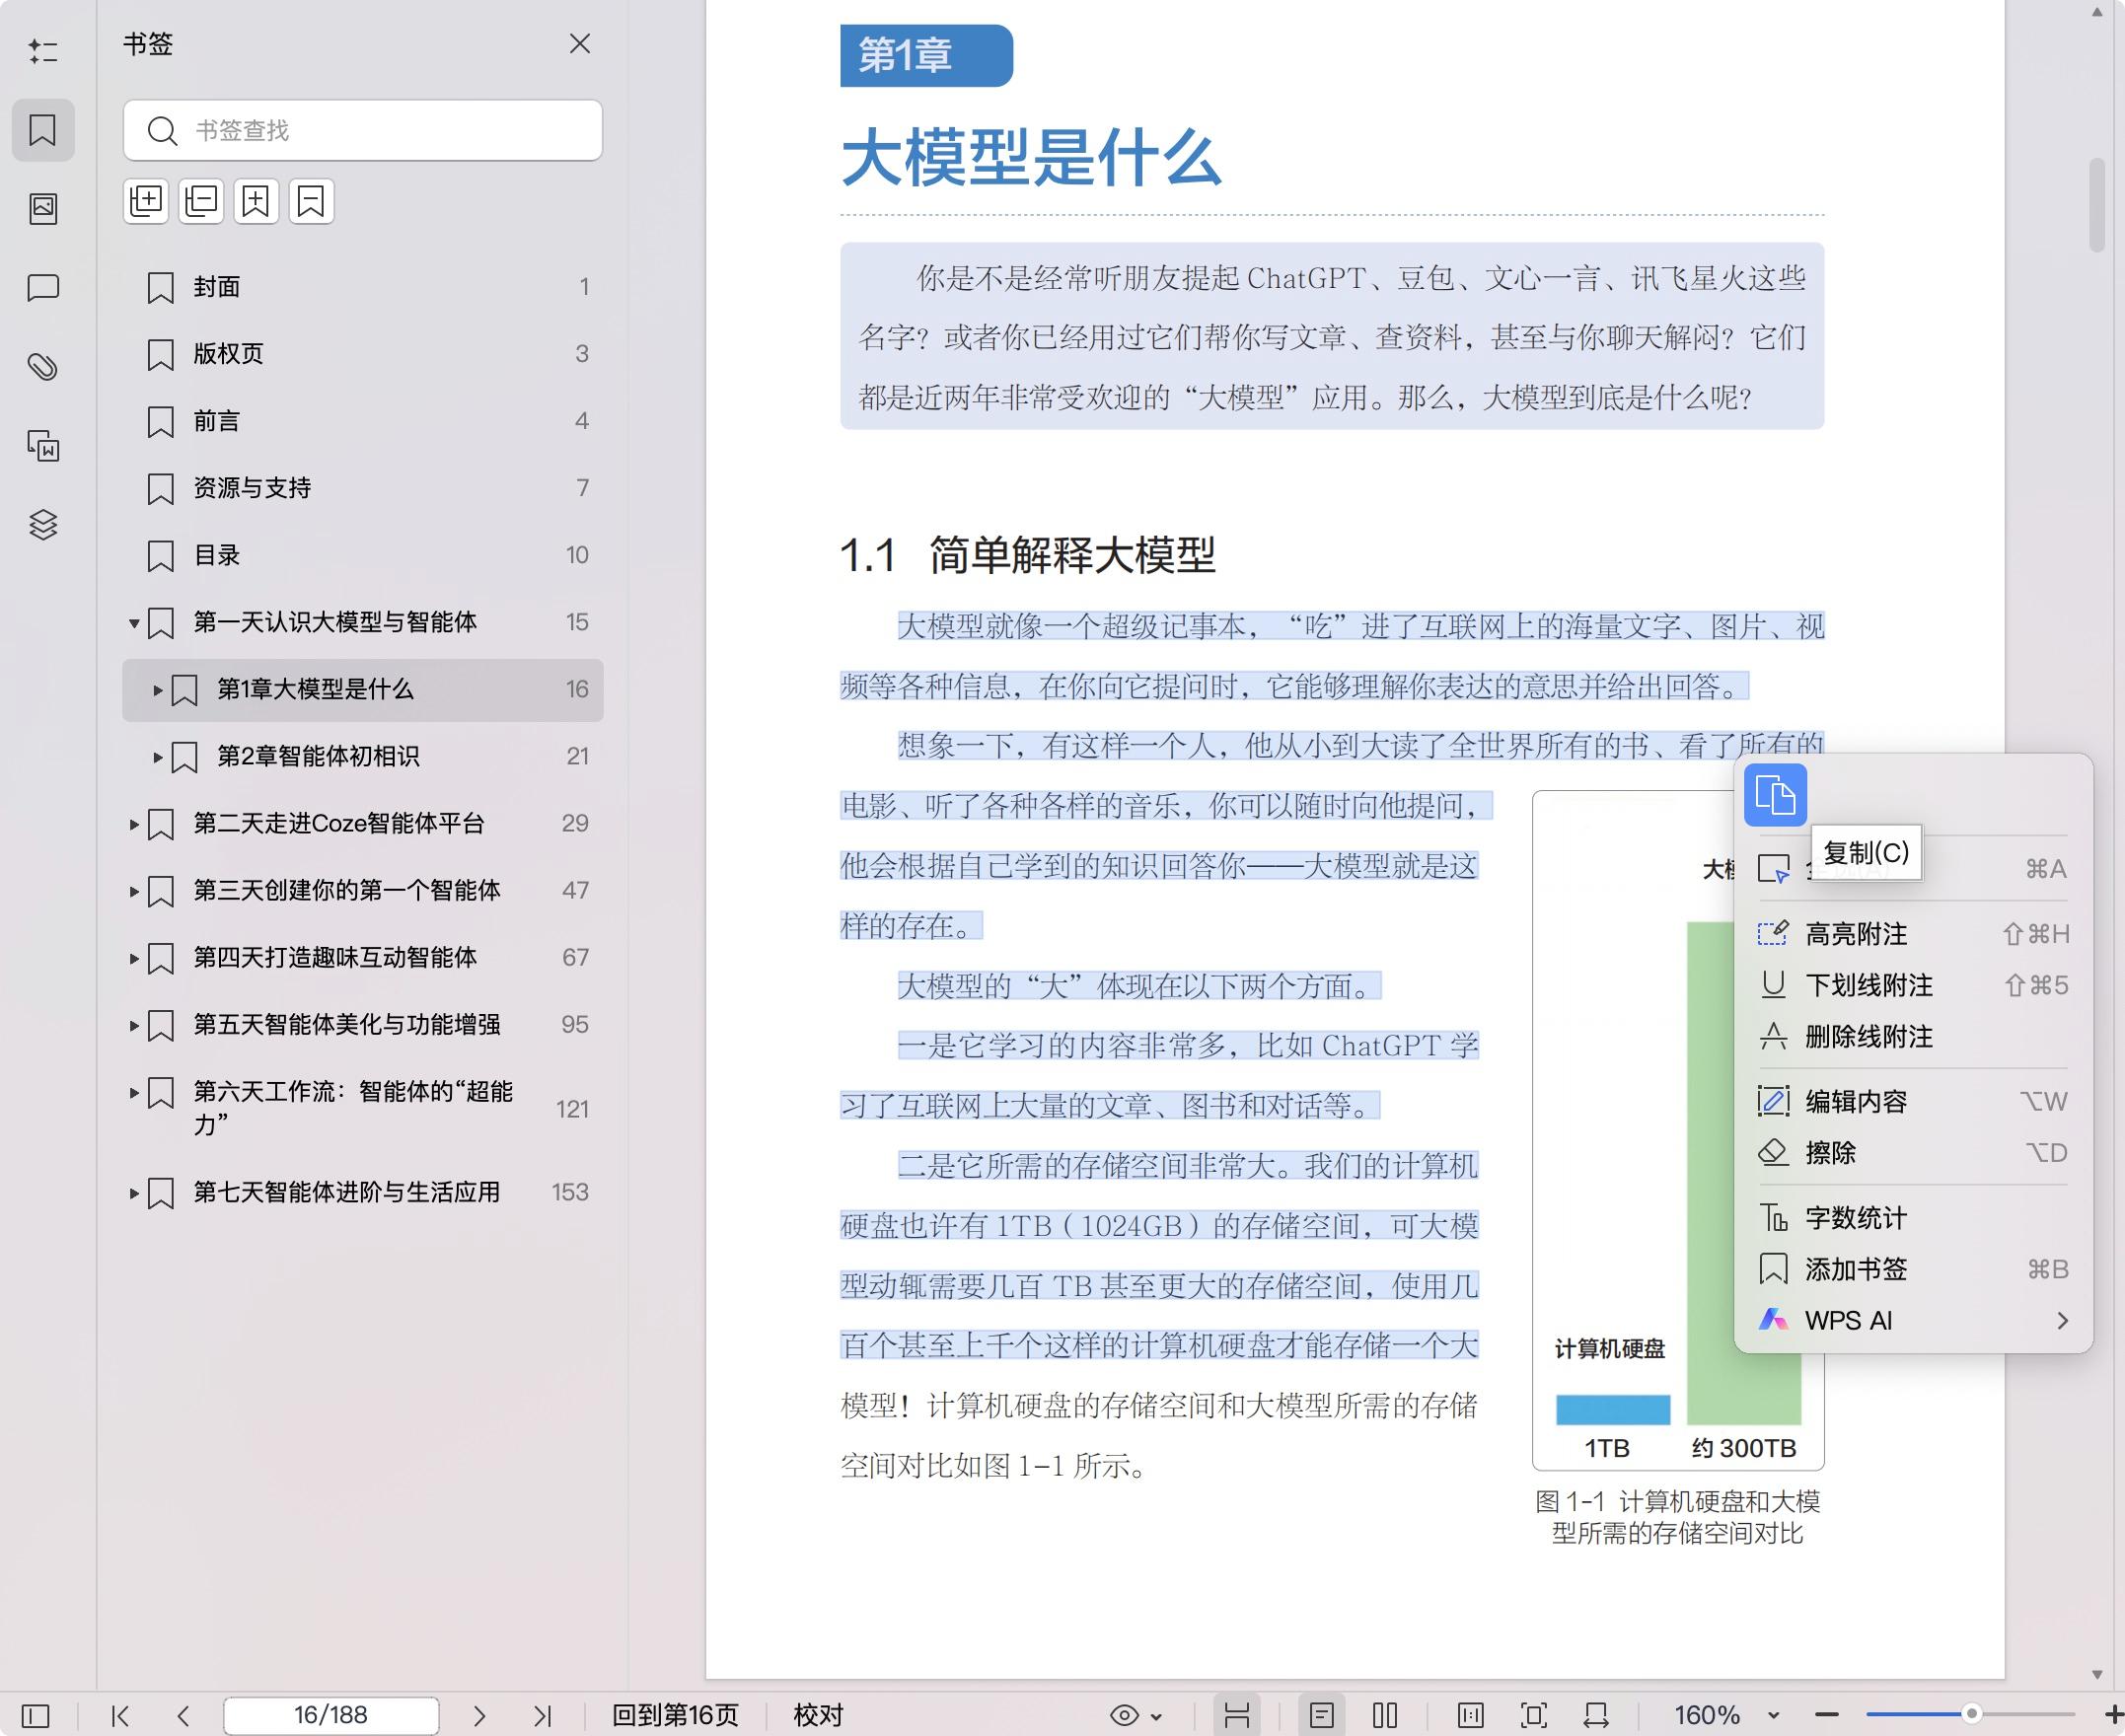
Task: Choose 高亮附注 from context menu
Action: coord(1912,934)
